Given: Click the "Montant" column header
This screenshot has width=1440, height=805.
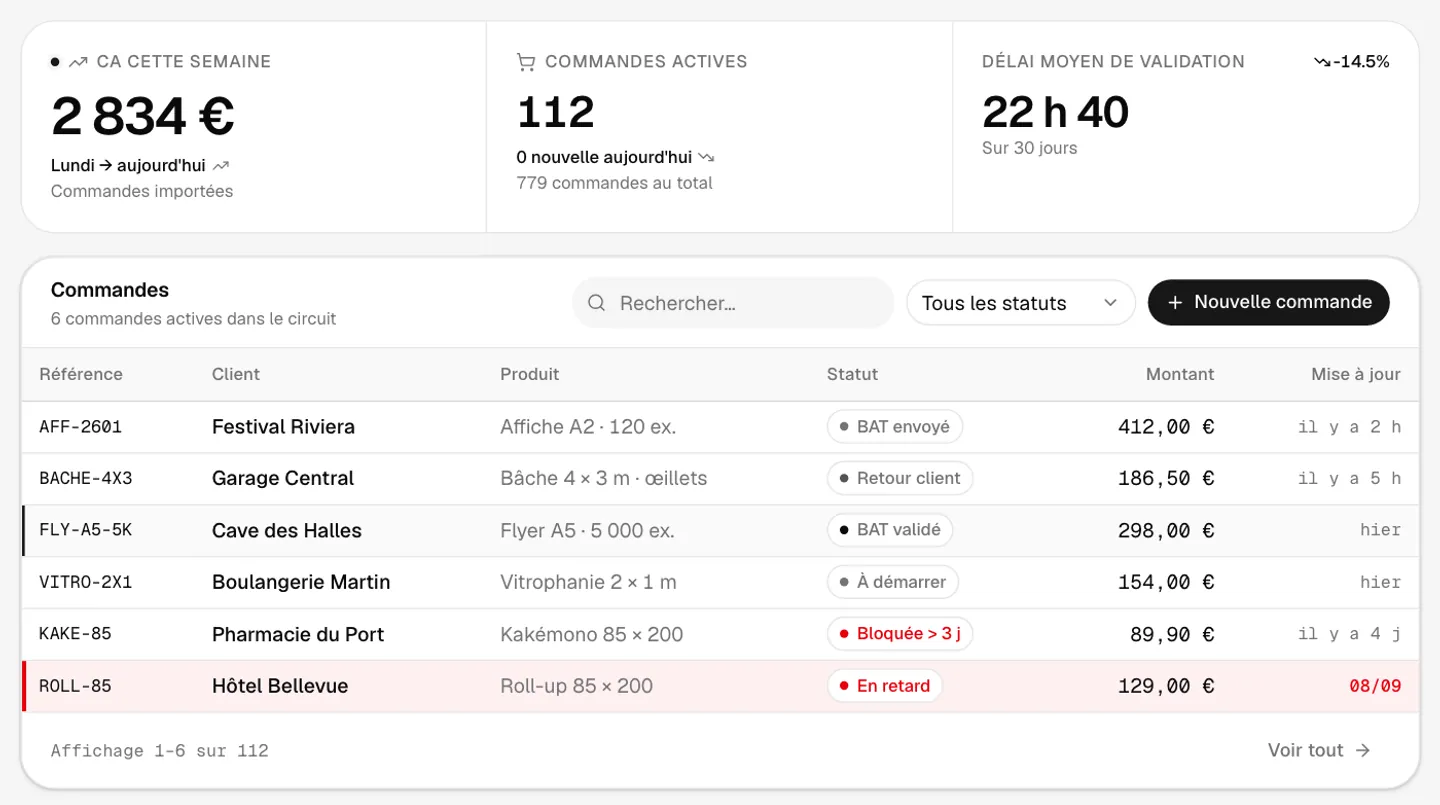Looking at the screenshot, I should click(x=1180, y=374).
